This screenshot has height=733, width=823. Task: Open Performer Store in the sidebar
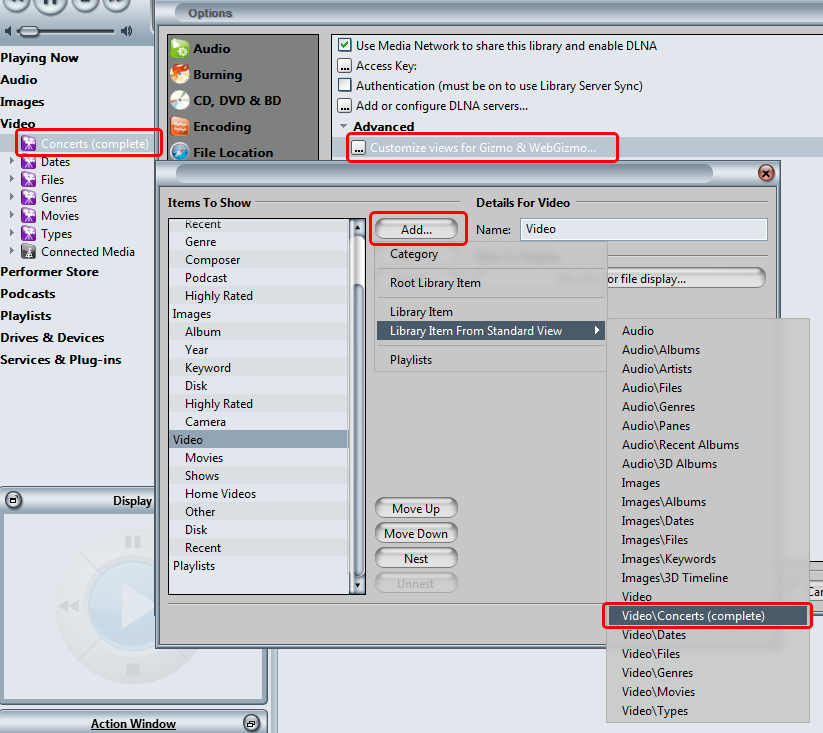[49, 272]
